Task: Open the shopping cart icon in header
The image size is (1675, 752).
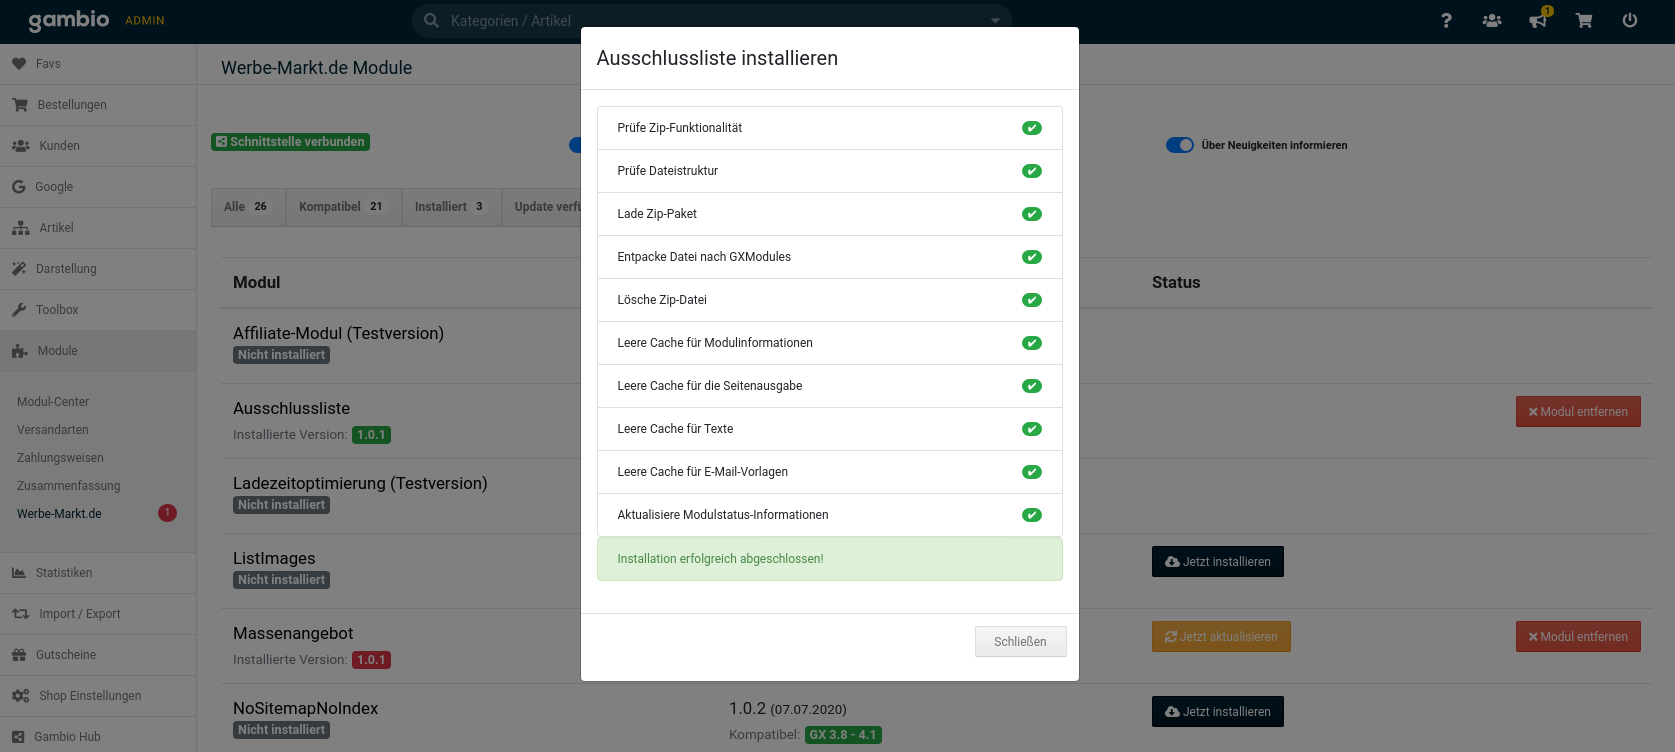Action: (x=1584, y=20)
